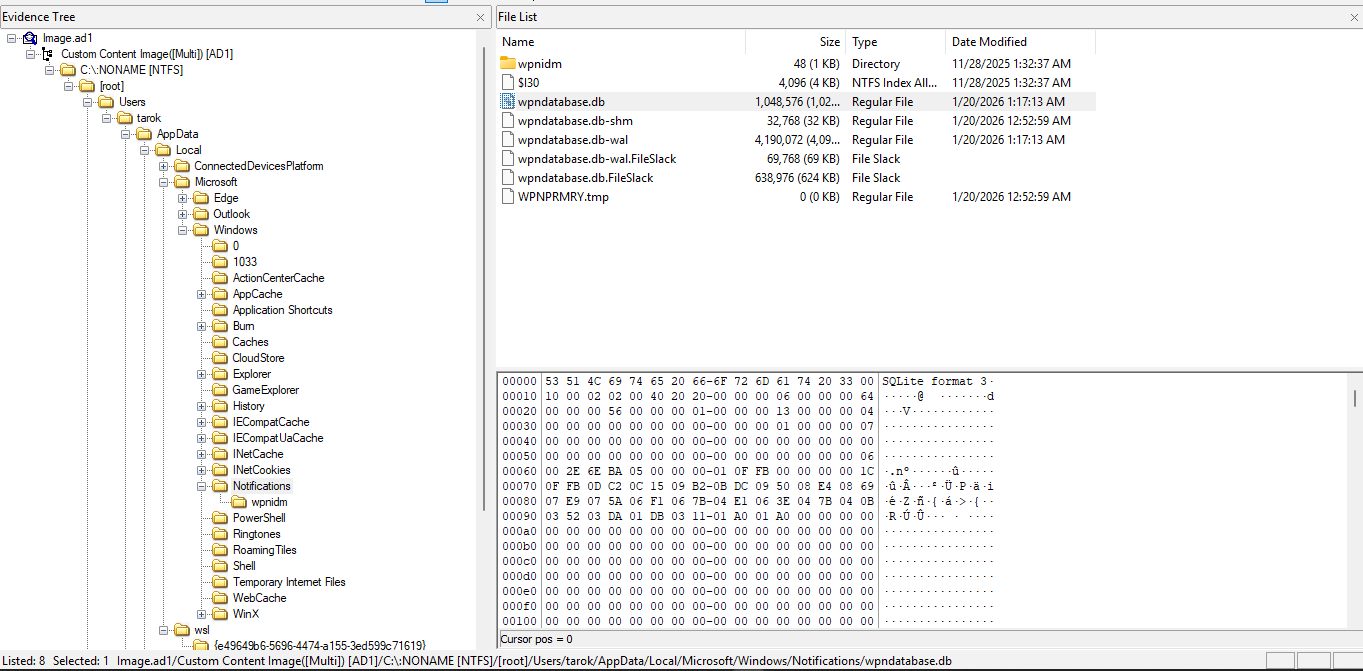Select the History tree folder
Screen dimensions: 1363x671
point(248,406)
